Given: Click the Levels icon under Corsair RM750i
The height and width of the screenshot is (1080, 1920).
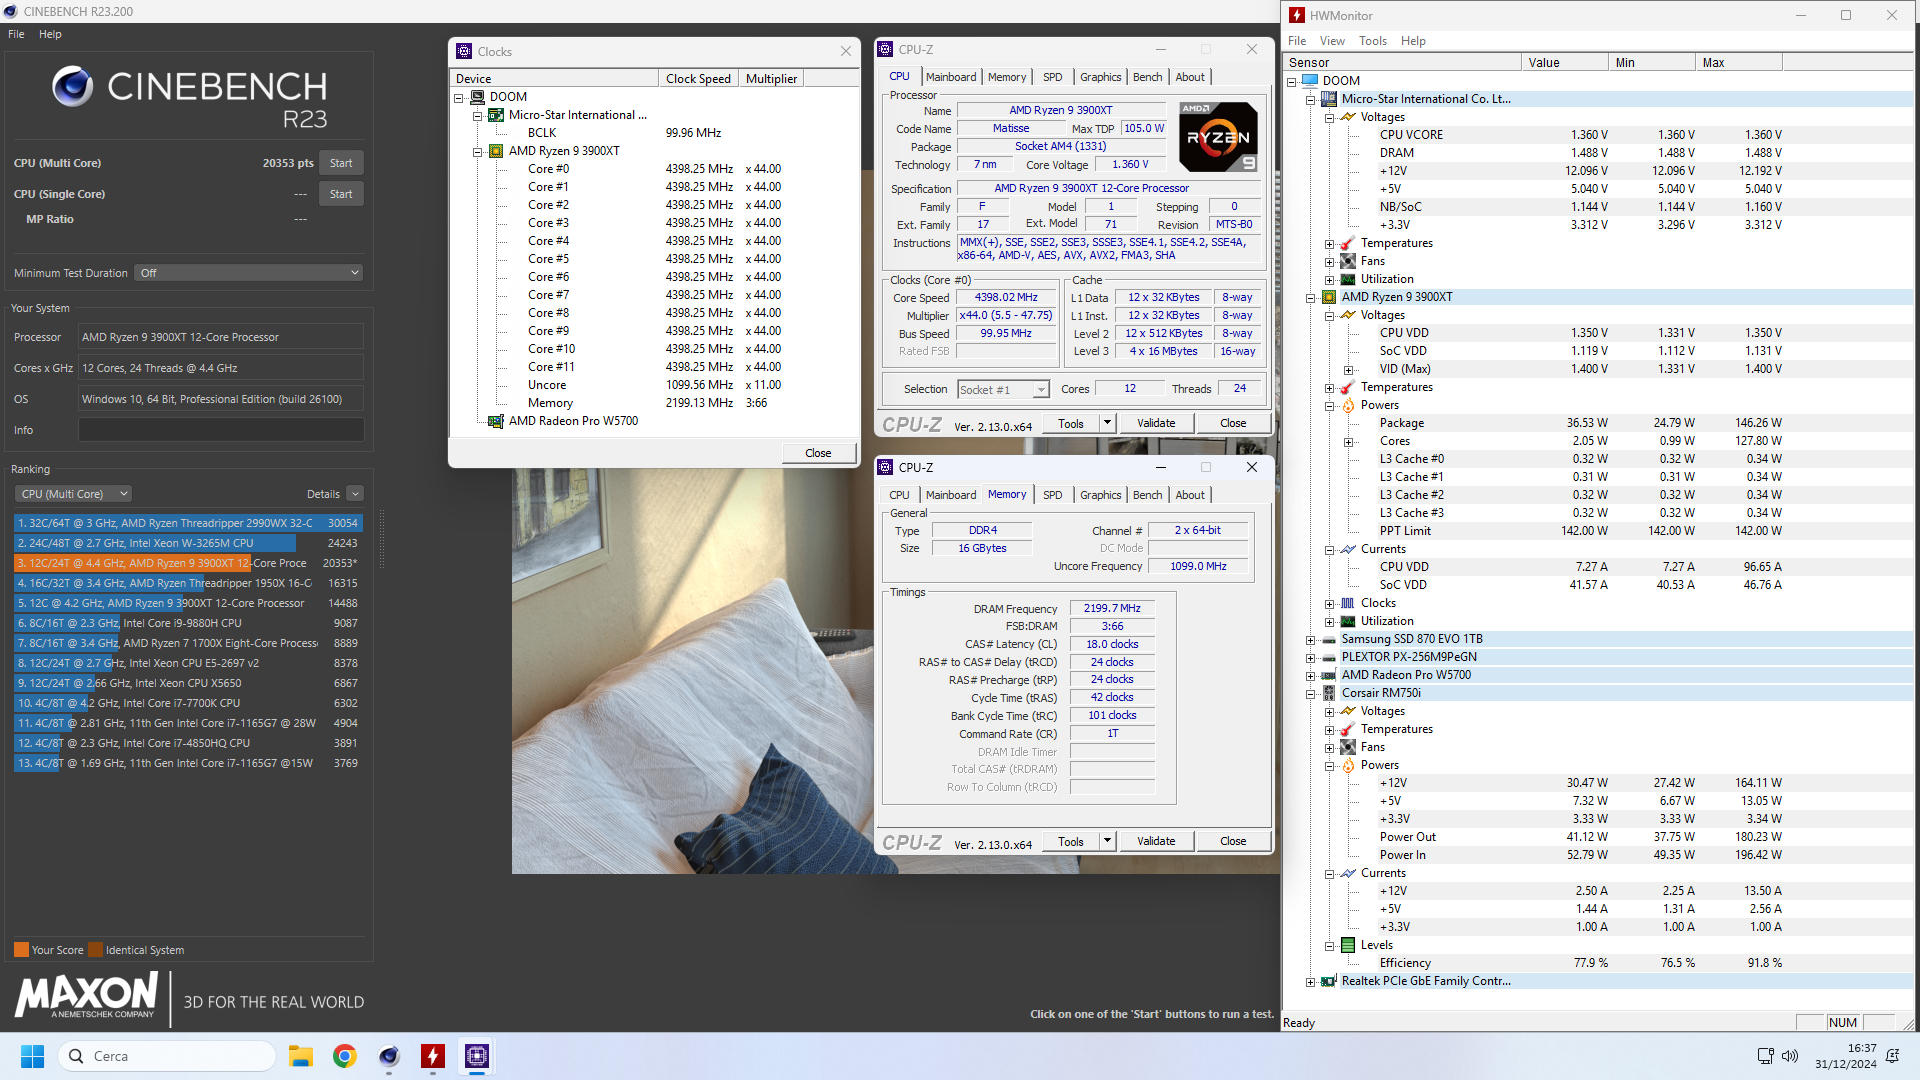Looking at the screenshot, I should click(1348, 945).
